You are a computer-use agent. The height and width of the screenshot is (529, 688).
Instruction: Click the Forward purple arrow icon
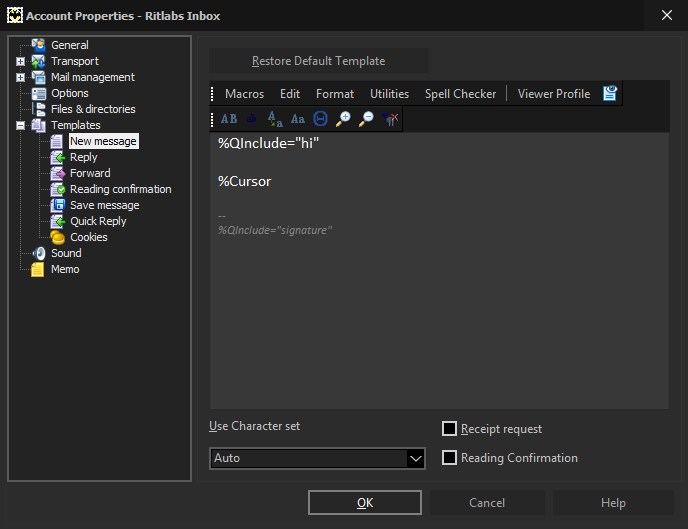click(x=57, y=173)
